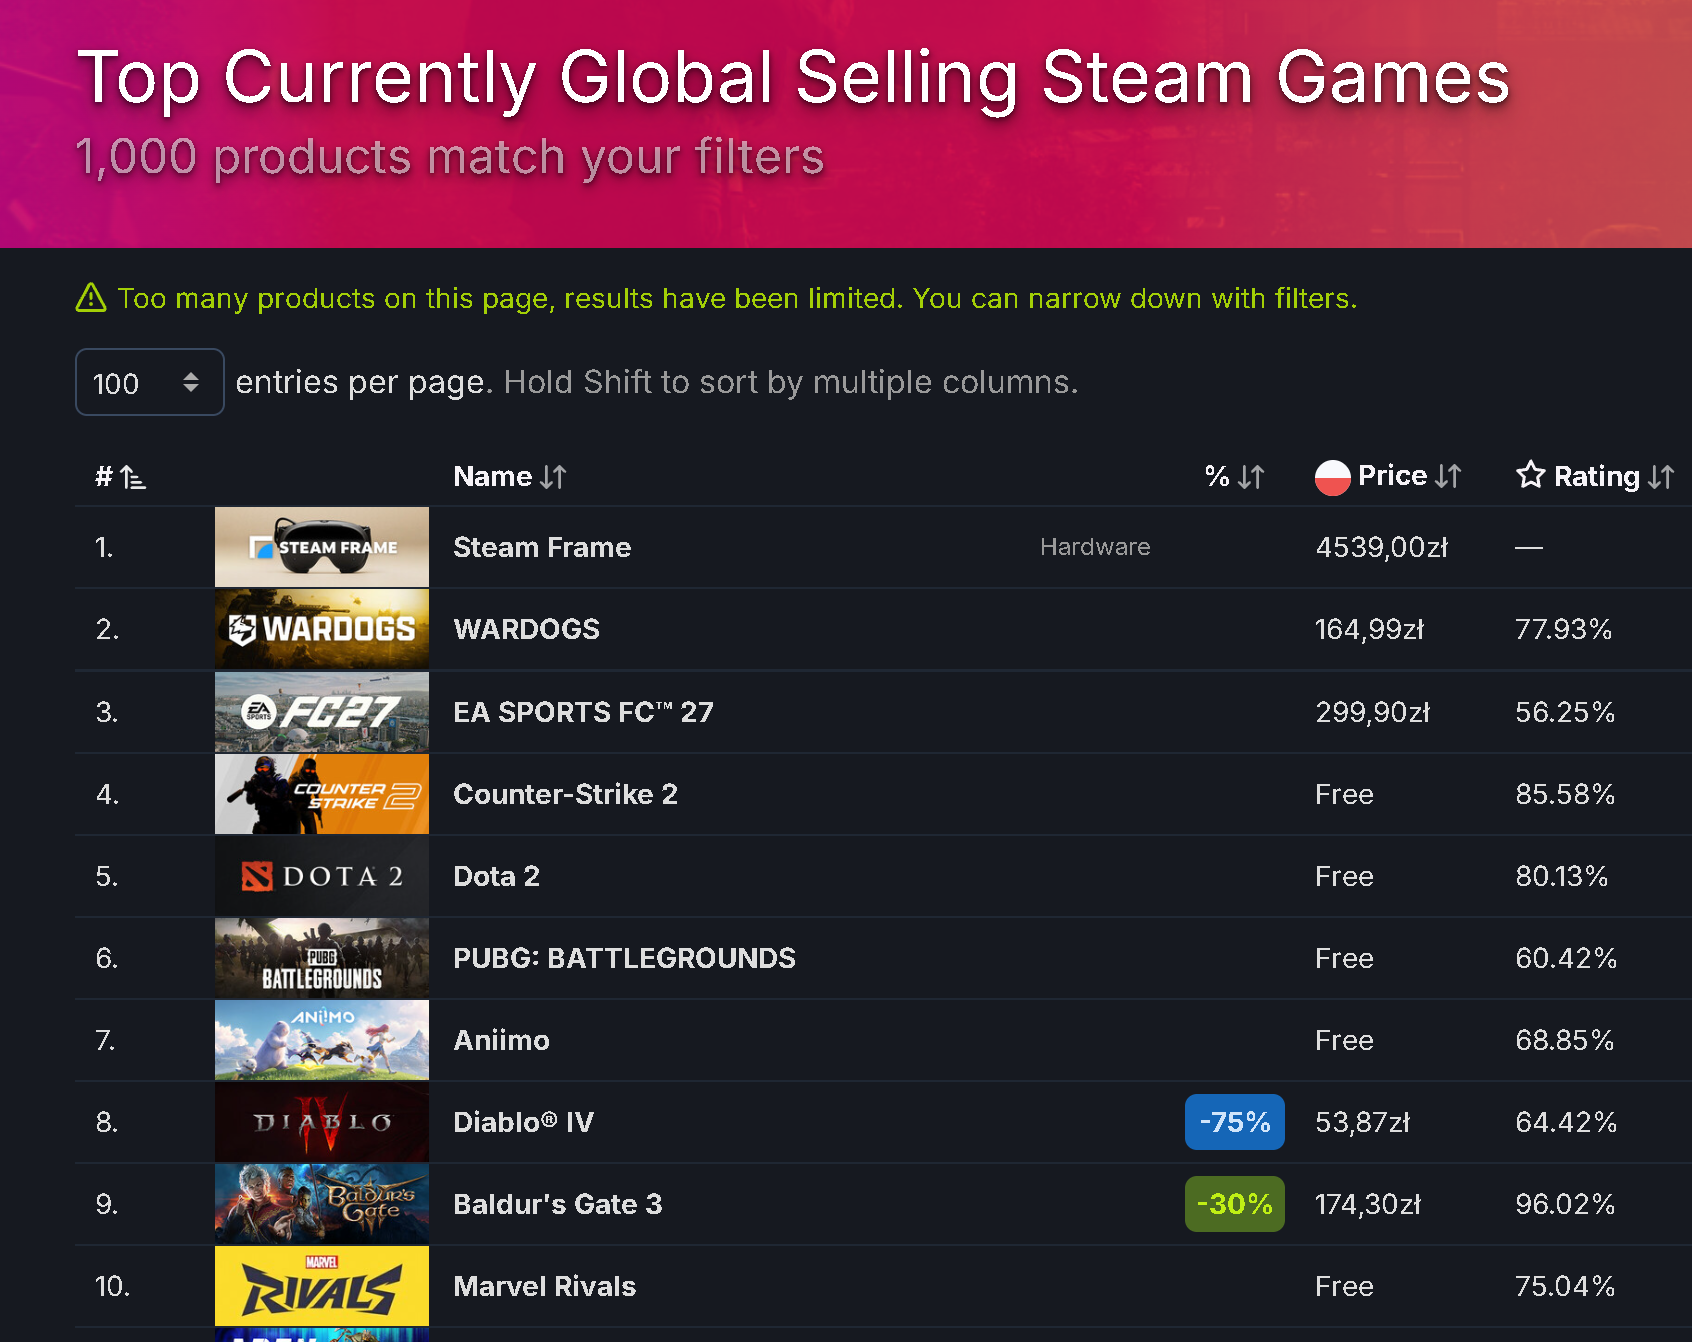Click Baldur's Gate 3 -30% discount badge
Screen dimensions: 1692x1342
coord(1235,1204)
